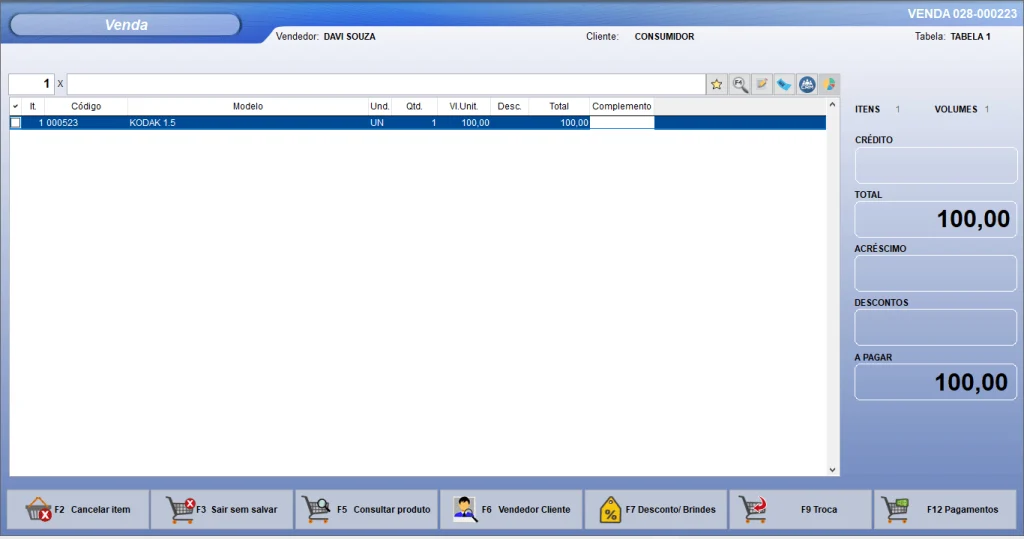
Task: Click the quantity input field
Action: click(30, 84)
